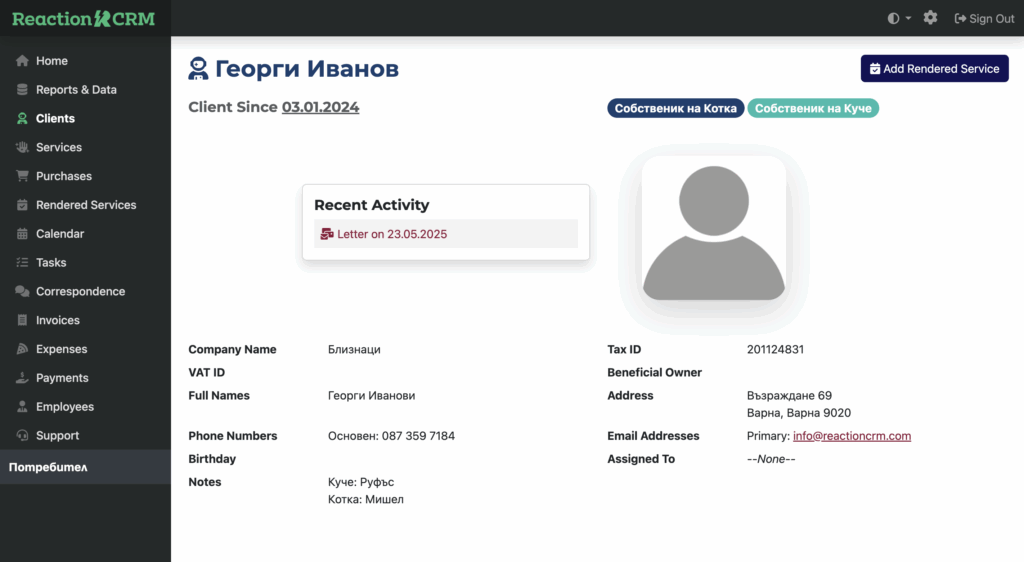1024x562 pixels.
Task: Sign out of the CRM
Action: 984,18
